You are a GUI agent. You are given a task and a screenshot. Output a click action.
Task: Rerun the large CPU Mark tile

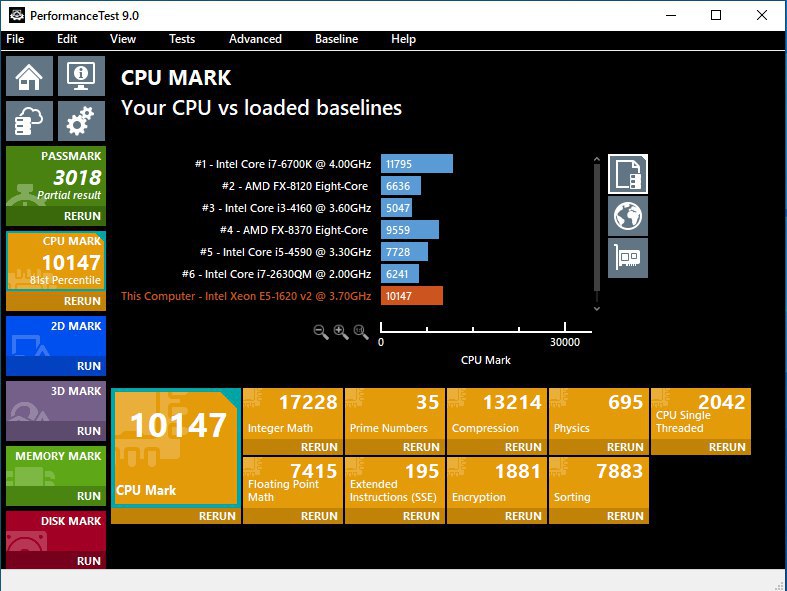(176, 516)
